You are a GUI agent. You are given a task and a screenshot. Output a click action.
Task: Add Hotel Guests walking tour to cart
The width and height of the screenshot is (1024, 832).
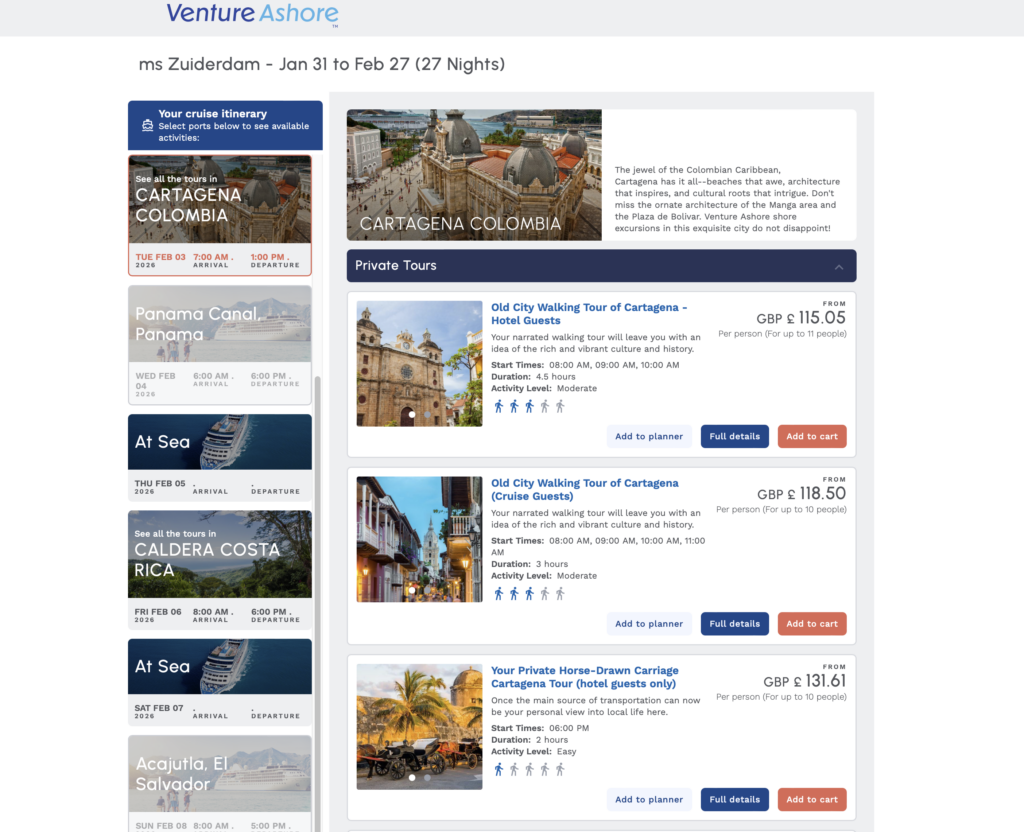point(812,436)
